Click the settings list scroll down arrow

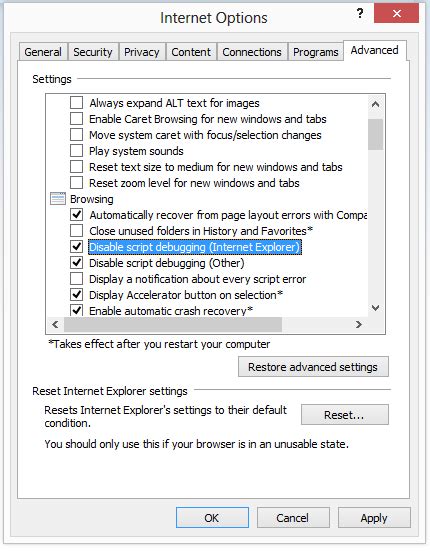pyautogui.click(x=375, y=308)
